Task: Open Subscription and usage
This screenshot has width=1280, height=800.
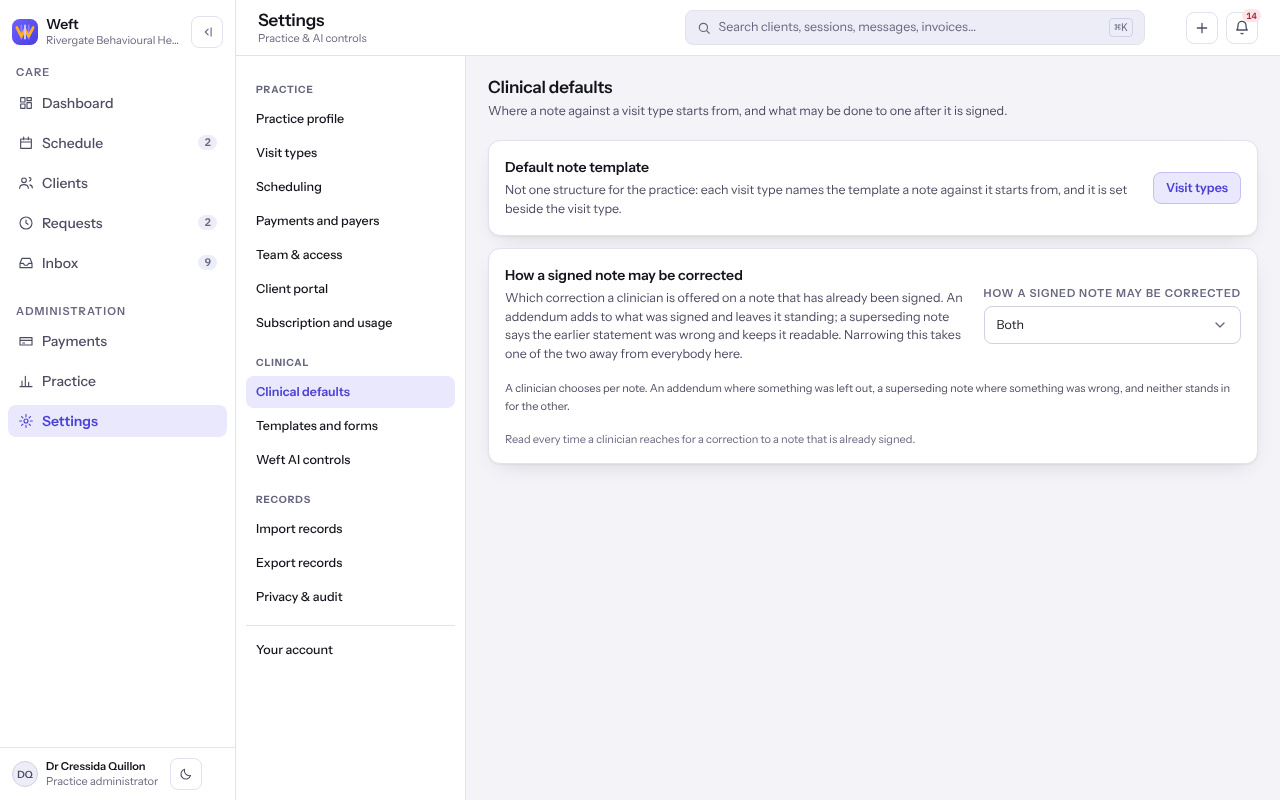Action: pos(350,323)
